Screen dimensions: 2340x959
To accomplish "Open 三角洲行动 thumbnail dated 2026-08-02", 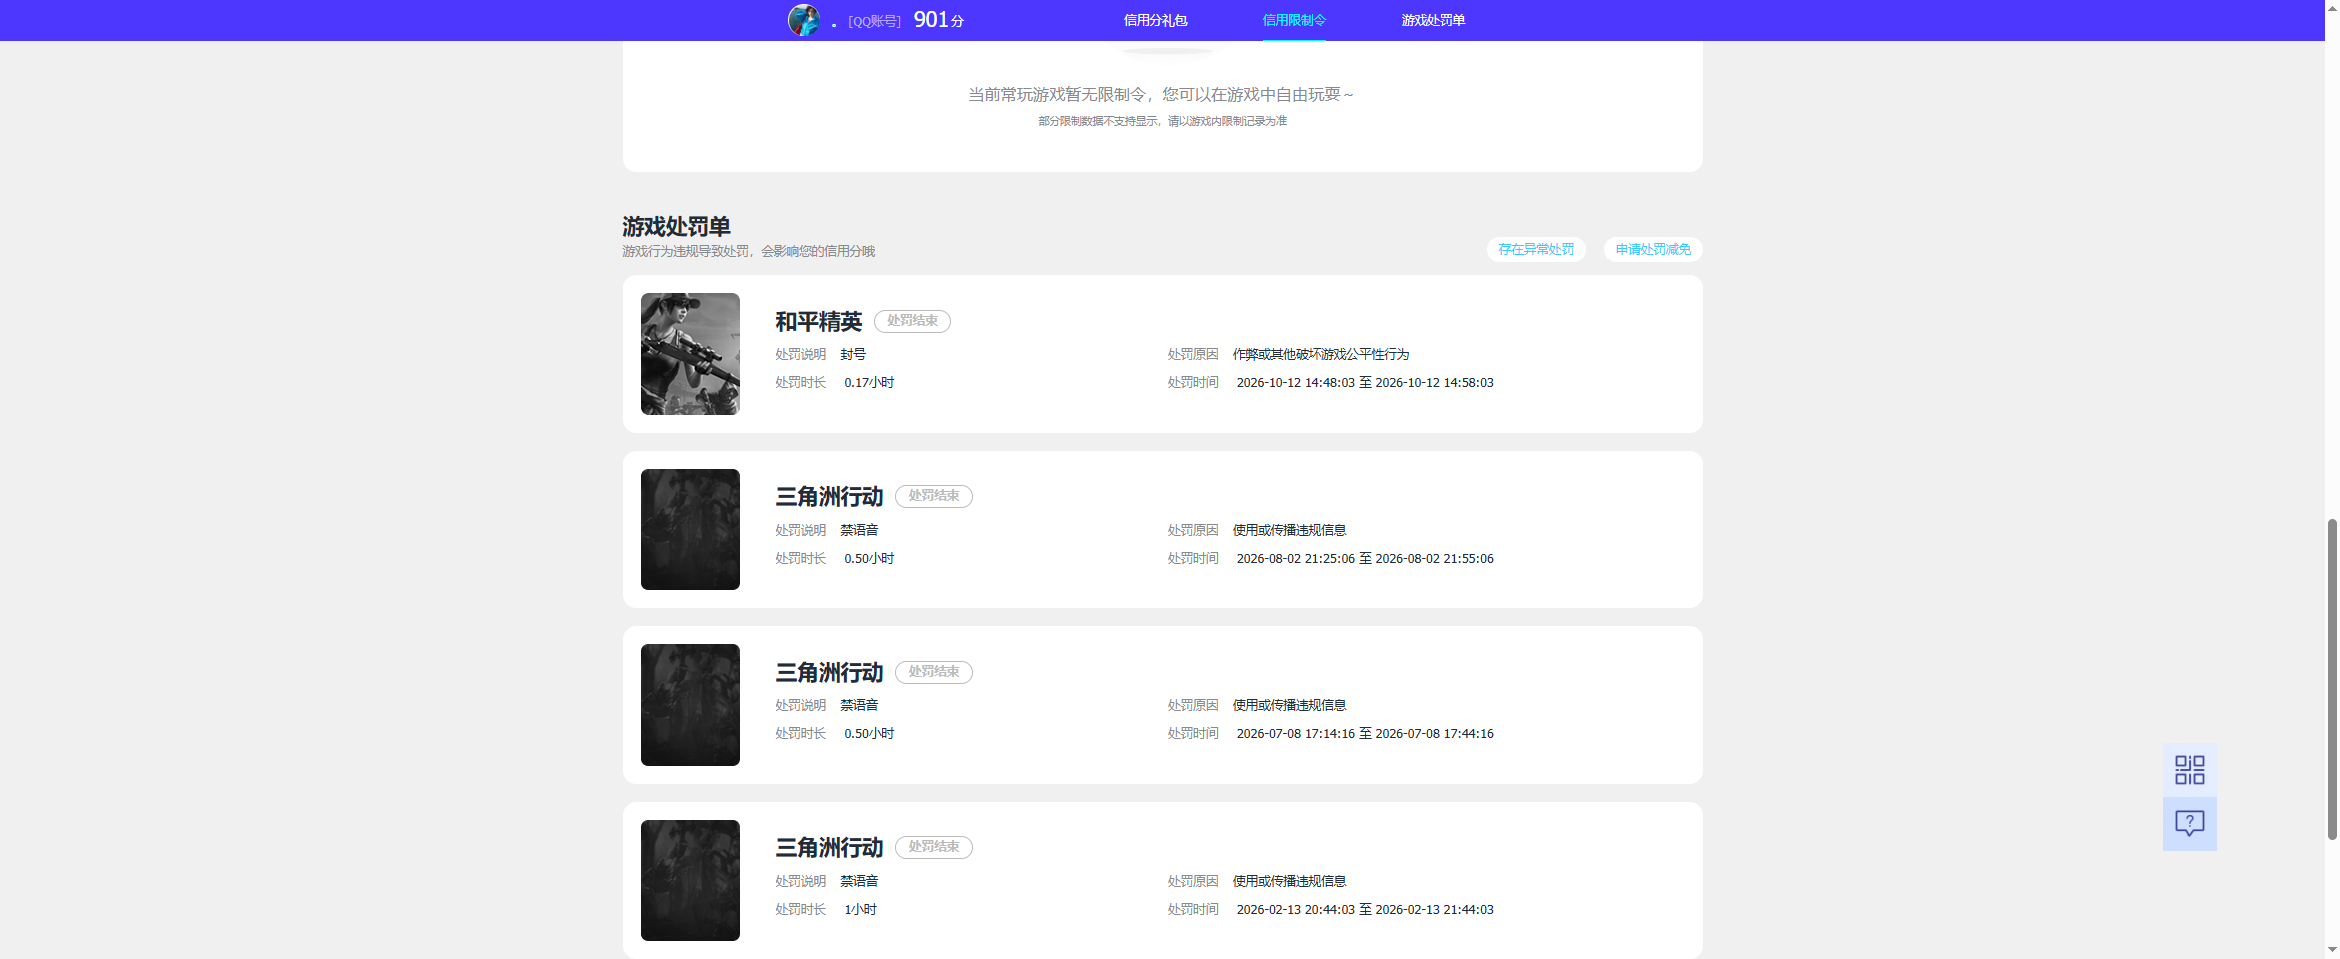I will [690, 529].
